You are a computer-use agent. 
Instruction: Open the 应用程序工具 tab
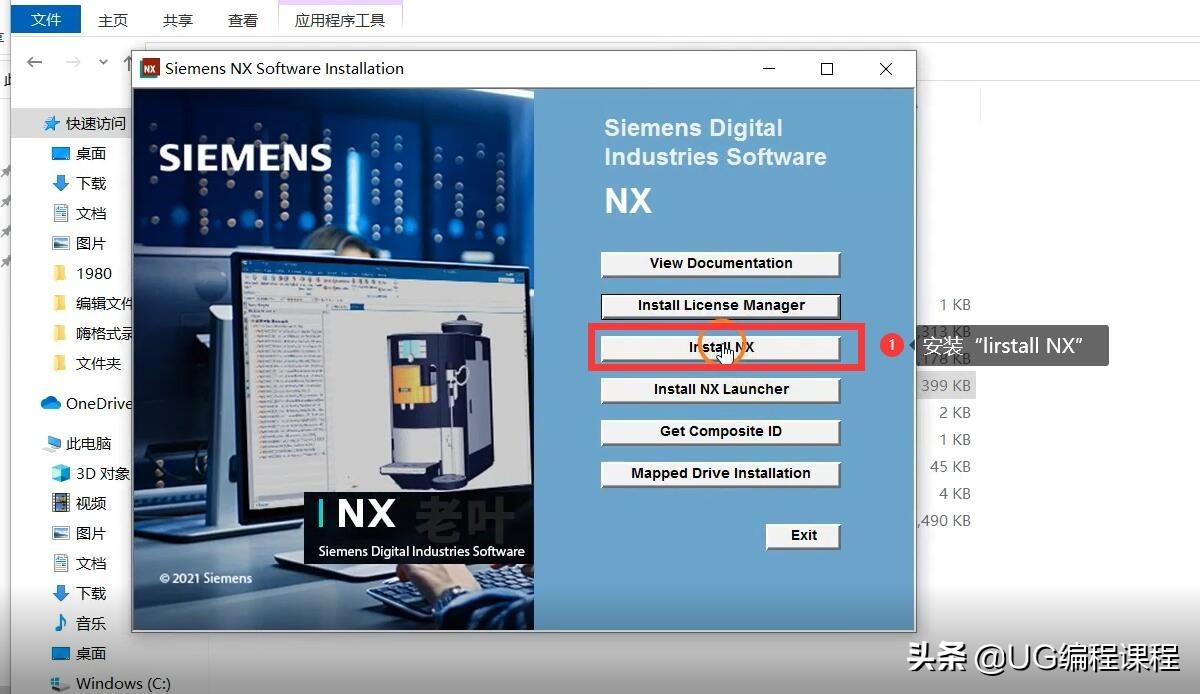click(339, 19)
